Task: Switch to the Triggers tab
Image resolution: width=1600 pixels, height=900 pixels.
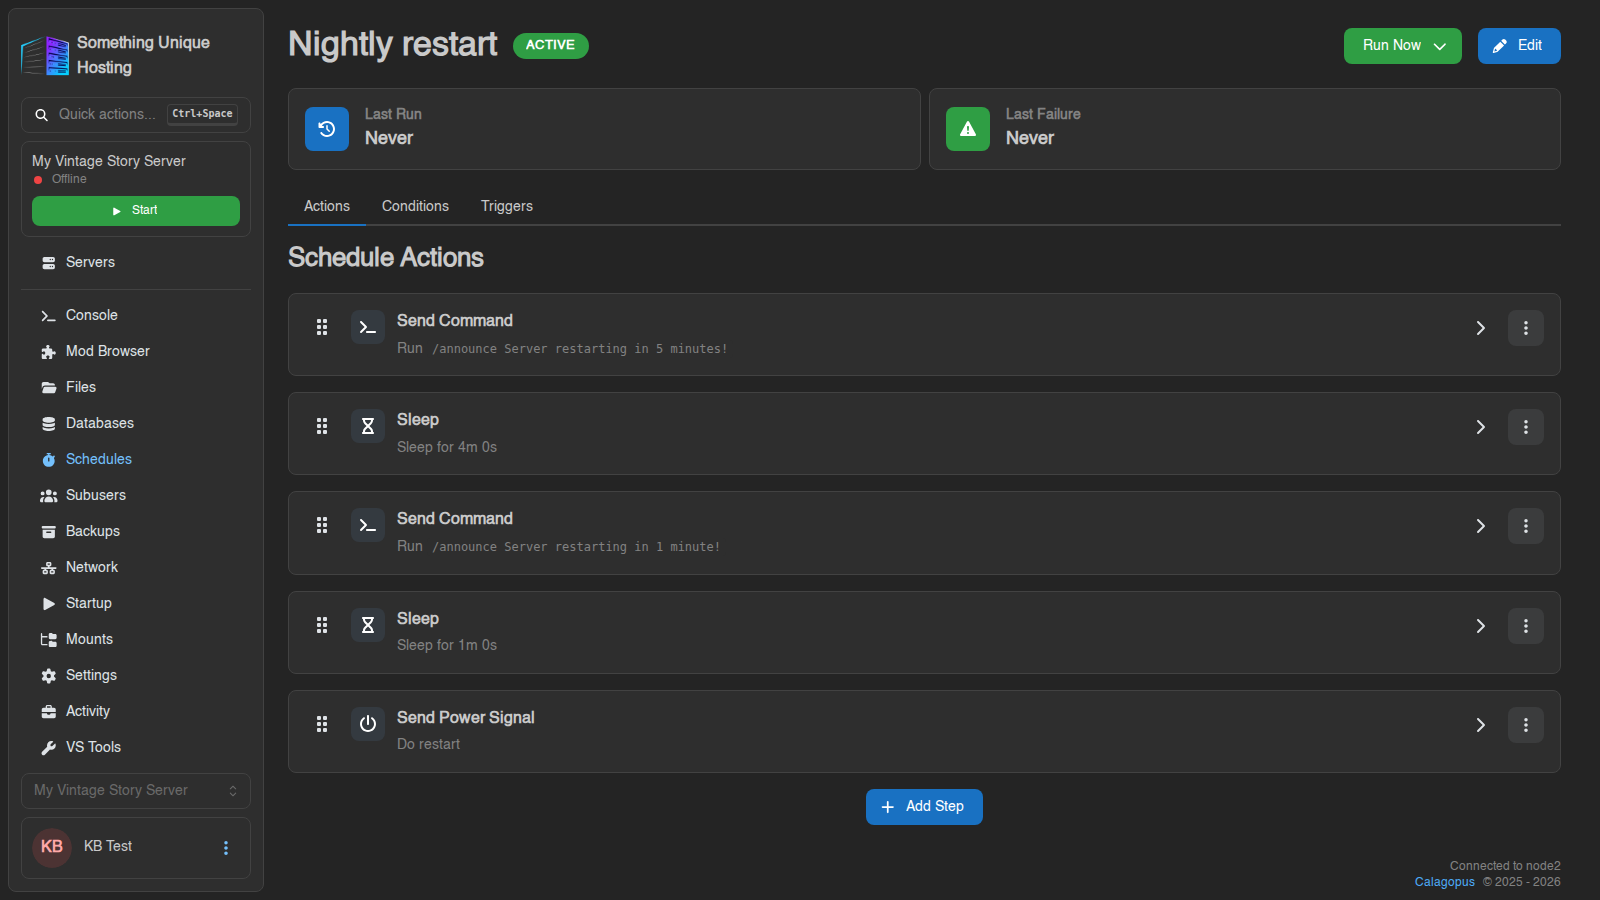Action: (x=507, y=206)
